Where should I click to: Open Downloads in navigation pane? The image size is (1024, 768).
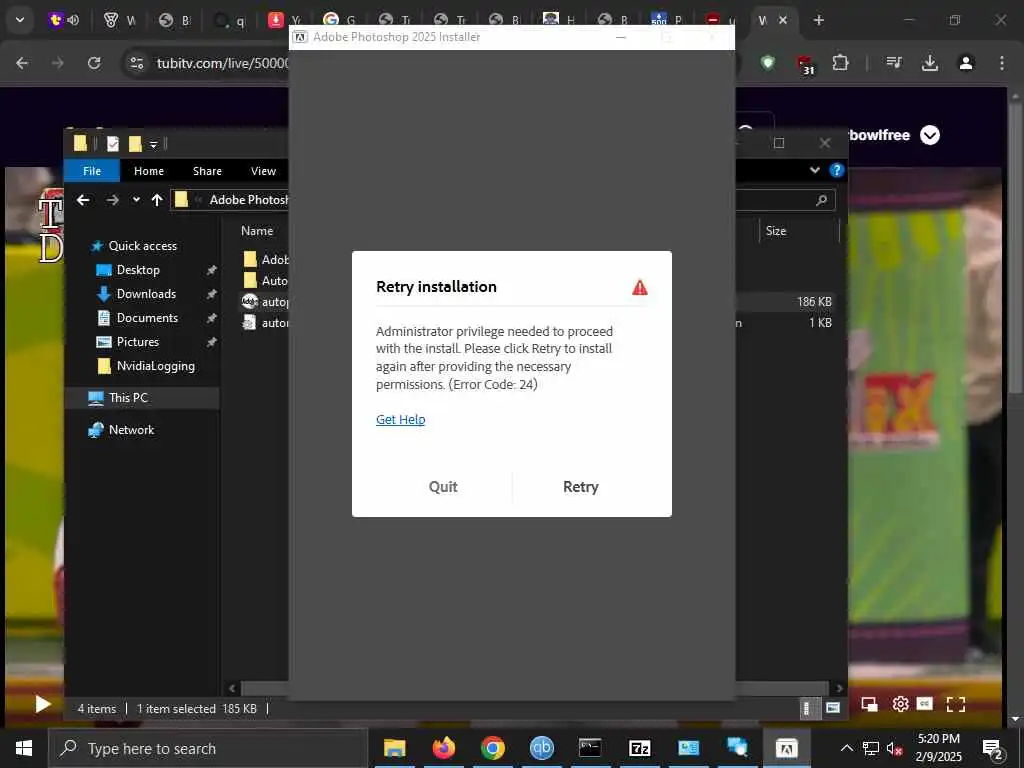pyautogui.click(x=146, y=294)
